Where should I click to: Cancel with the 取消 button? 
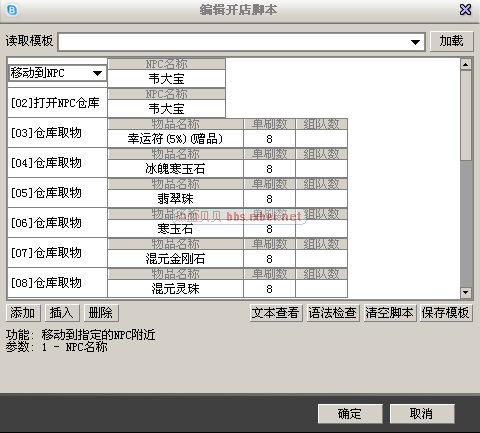(x=422, y=414)
